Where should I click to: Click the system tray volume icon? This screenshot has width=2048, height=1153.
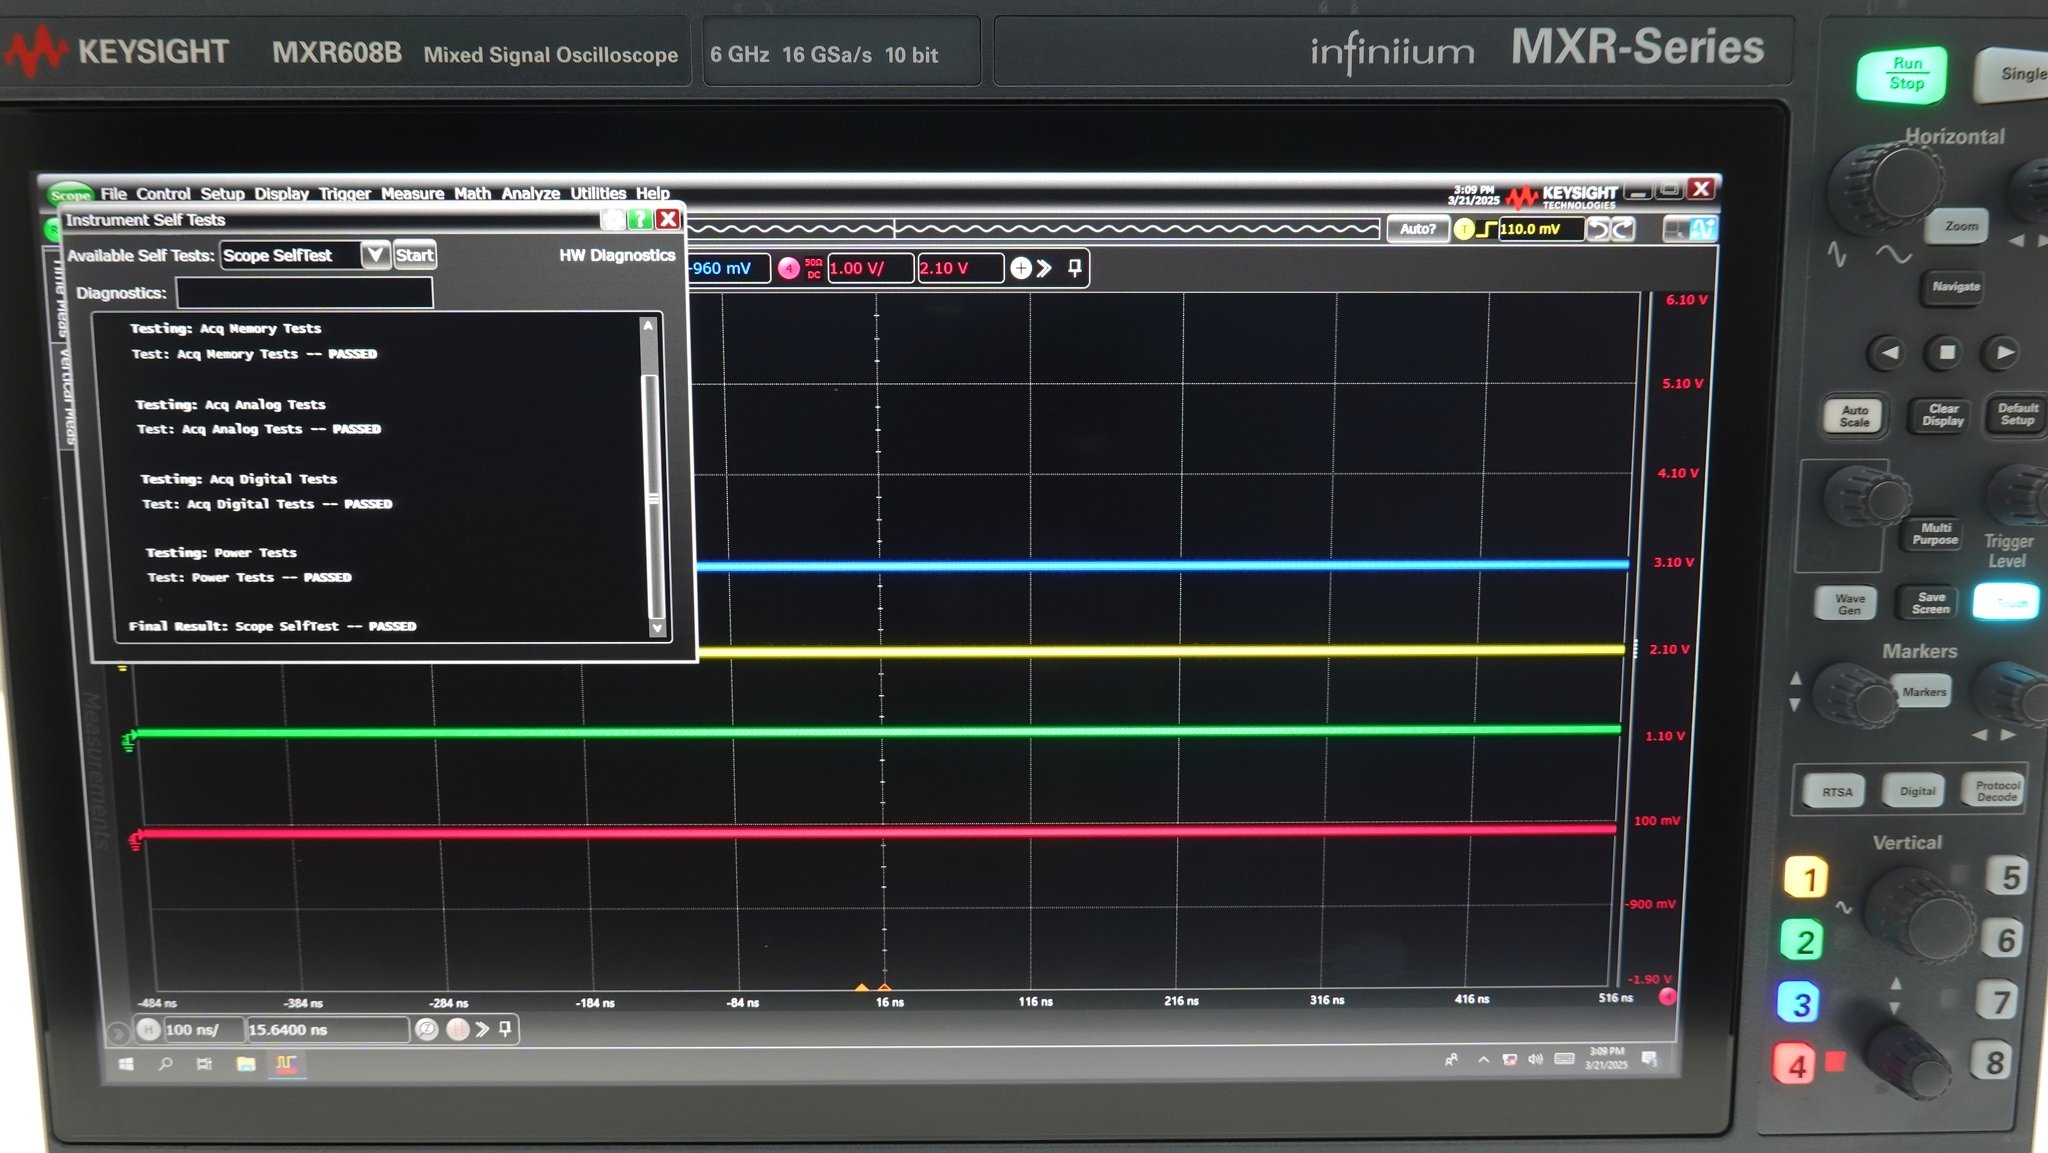[x=1535, y=1059]
